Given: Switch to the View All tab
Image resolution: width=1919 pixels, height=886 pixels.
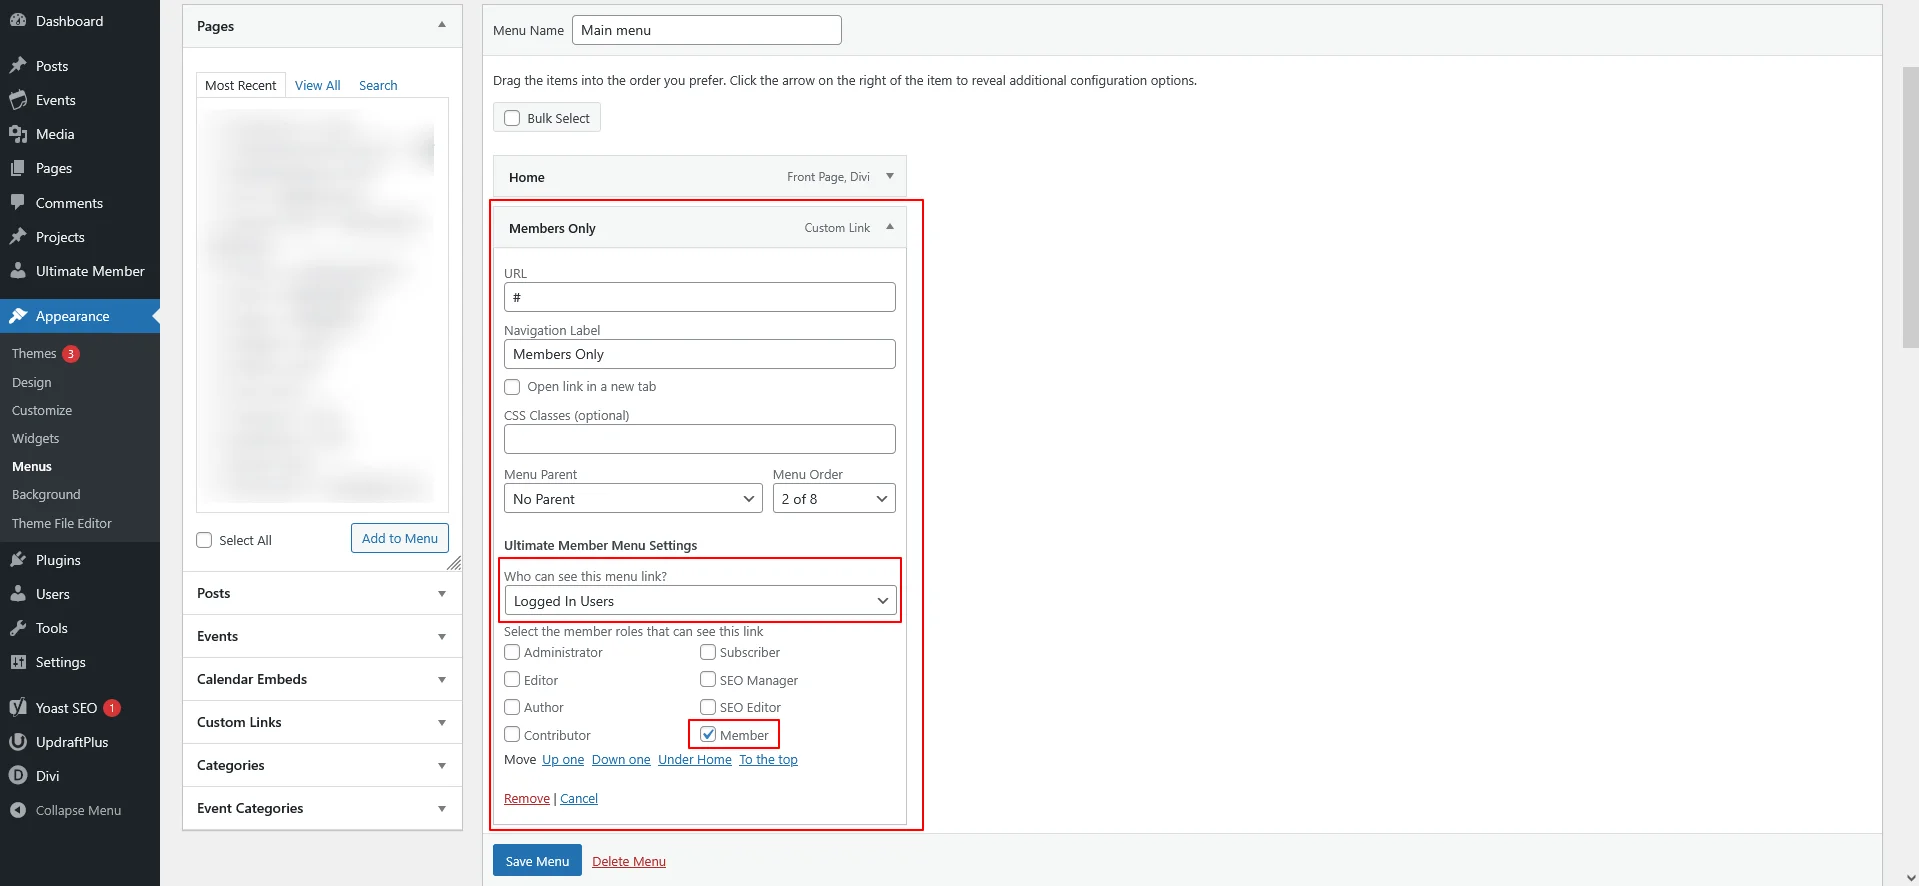Looking at the screenshot, I should click(x=317, y=86).
